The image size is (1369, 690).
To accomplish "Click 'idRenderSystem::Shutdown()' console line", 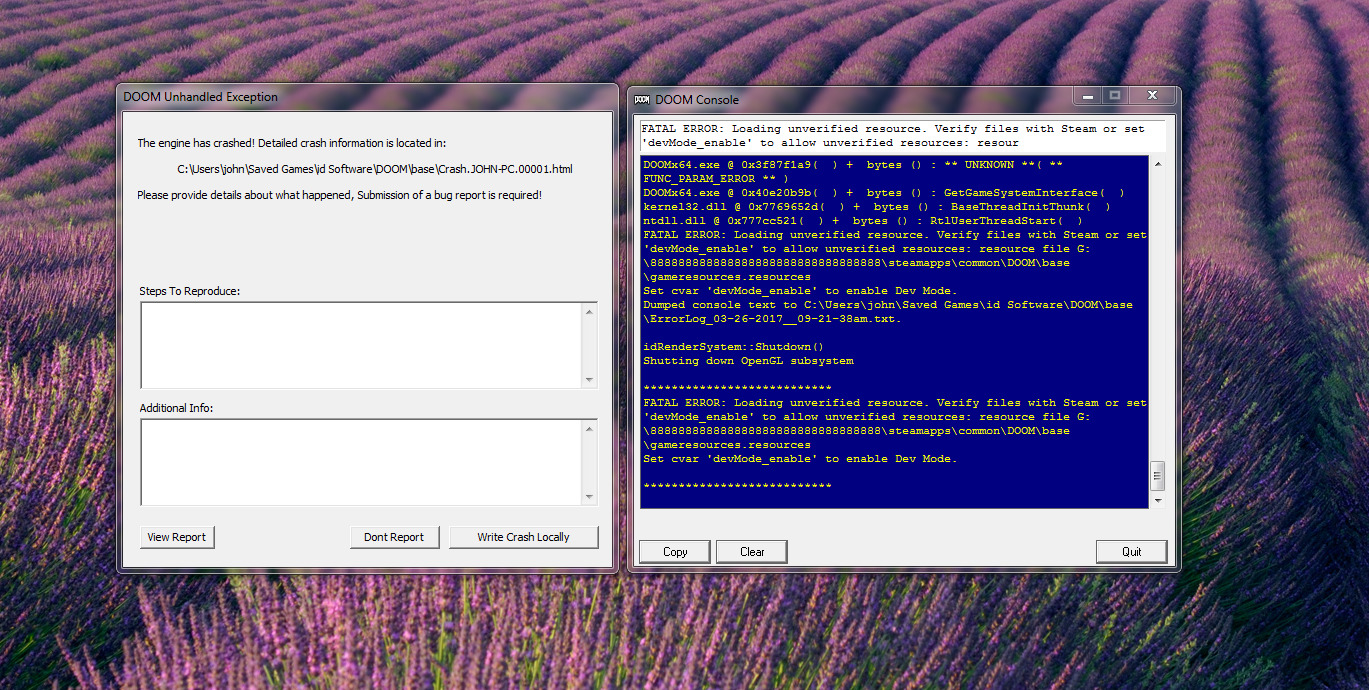I will pos(734,347).
